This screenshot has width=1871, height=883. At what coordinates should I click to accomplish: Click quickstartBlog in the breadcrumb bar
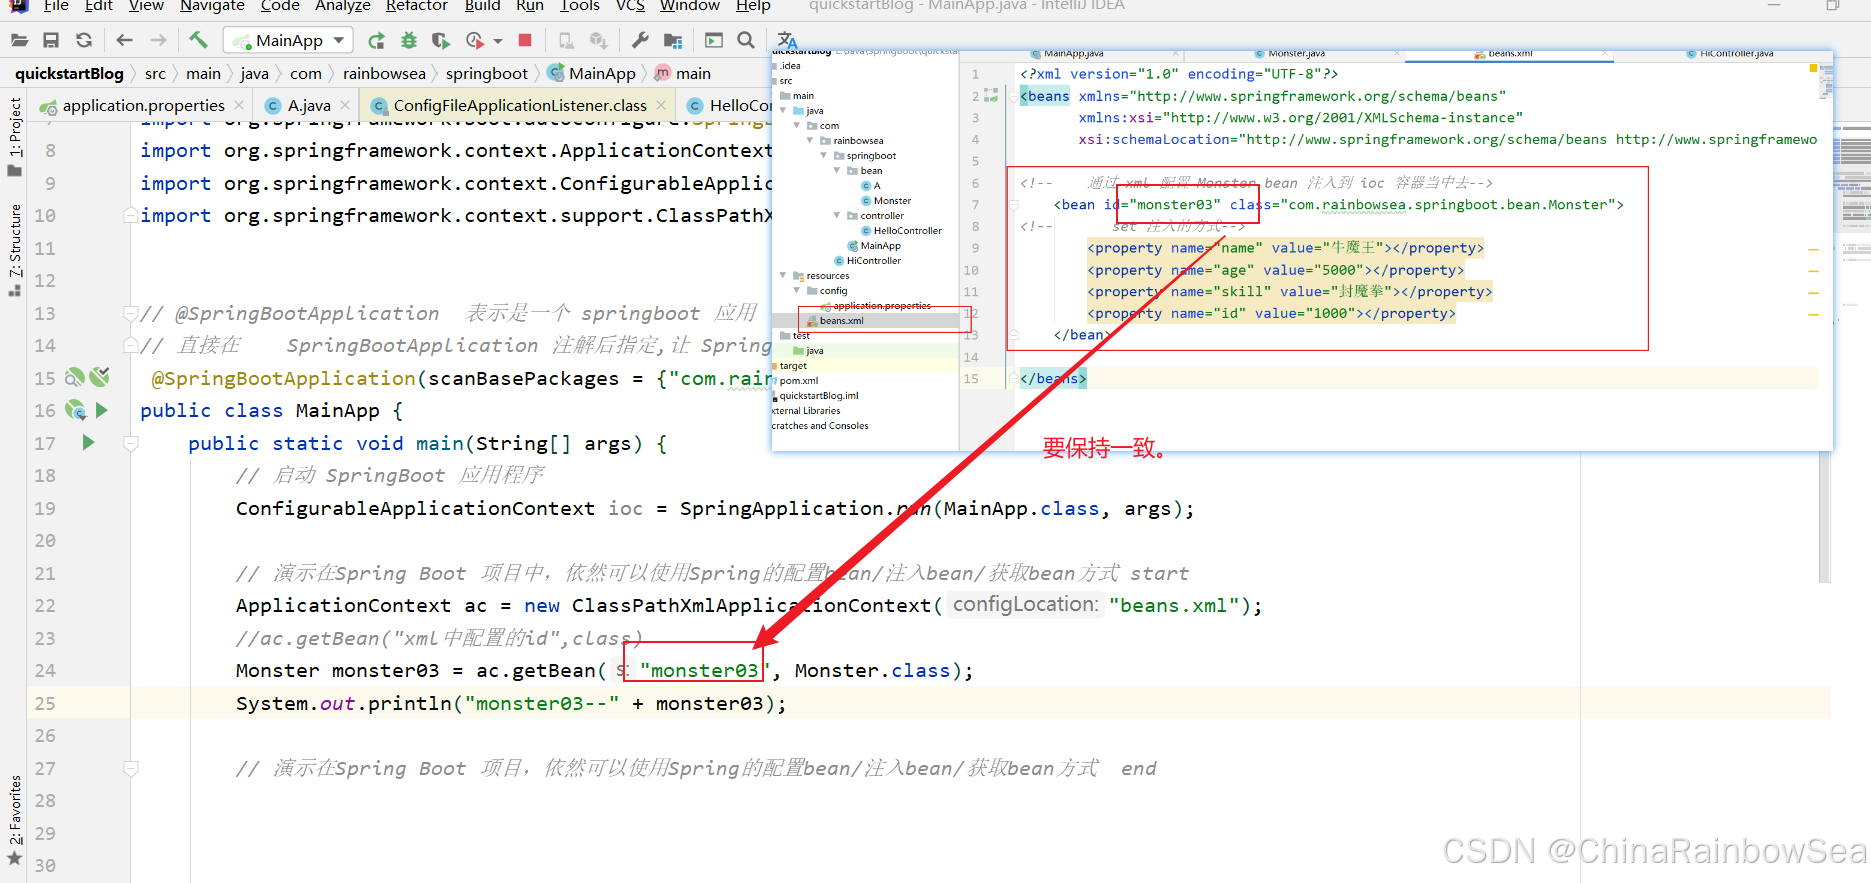(69, 73)
